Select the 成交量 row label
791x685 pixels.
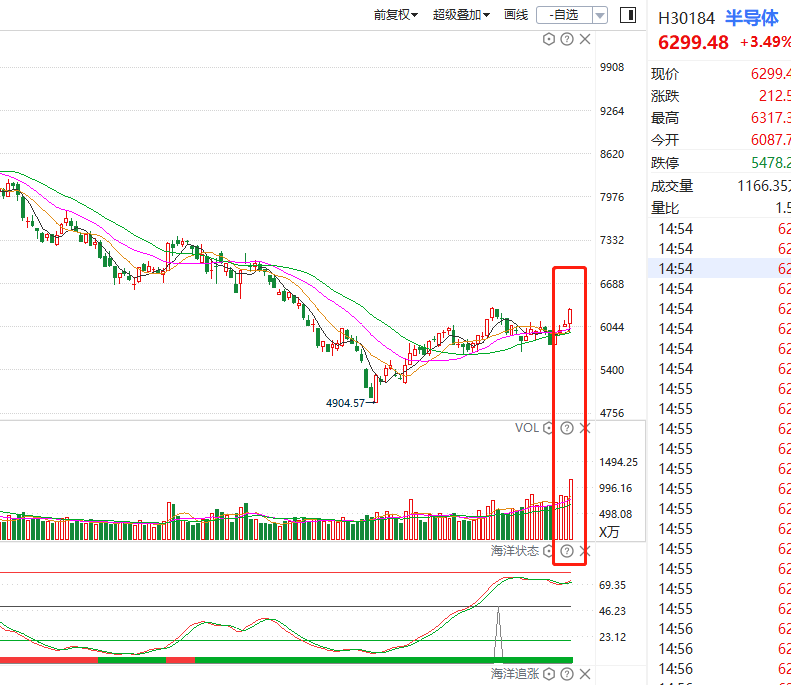tap(672, 186)
